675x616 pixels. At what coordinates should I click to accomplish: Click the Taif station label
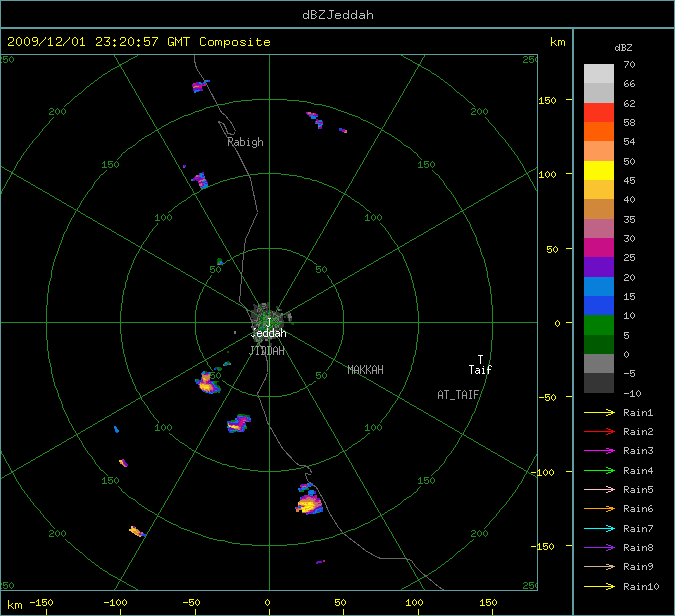pos(480,369)
